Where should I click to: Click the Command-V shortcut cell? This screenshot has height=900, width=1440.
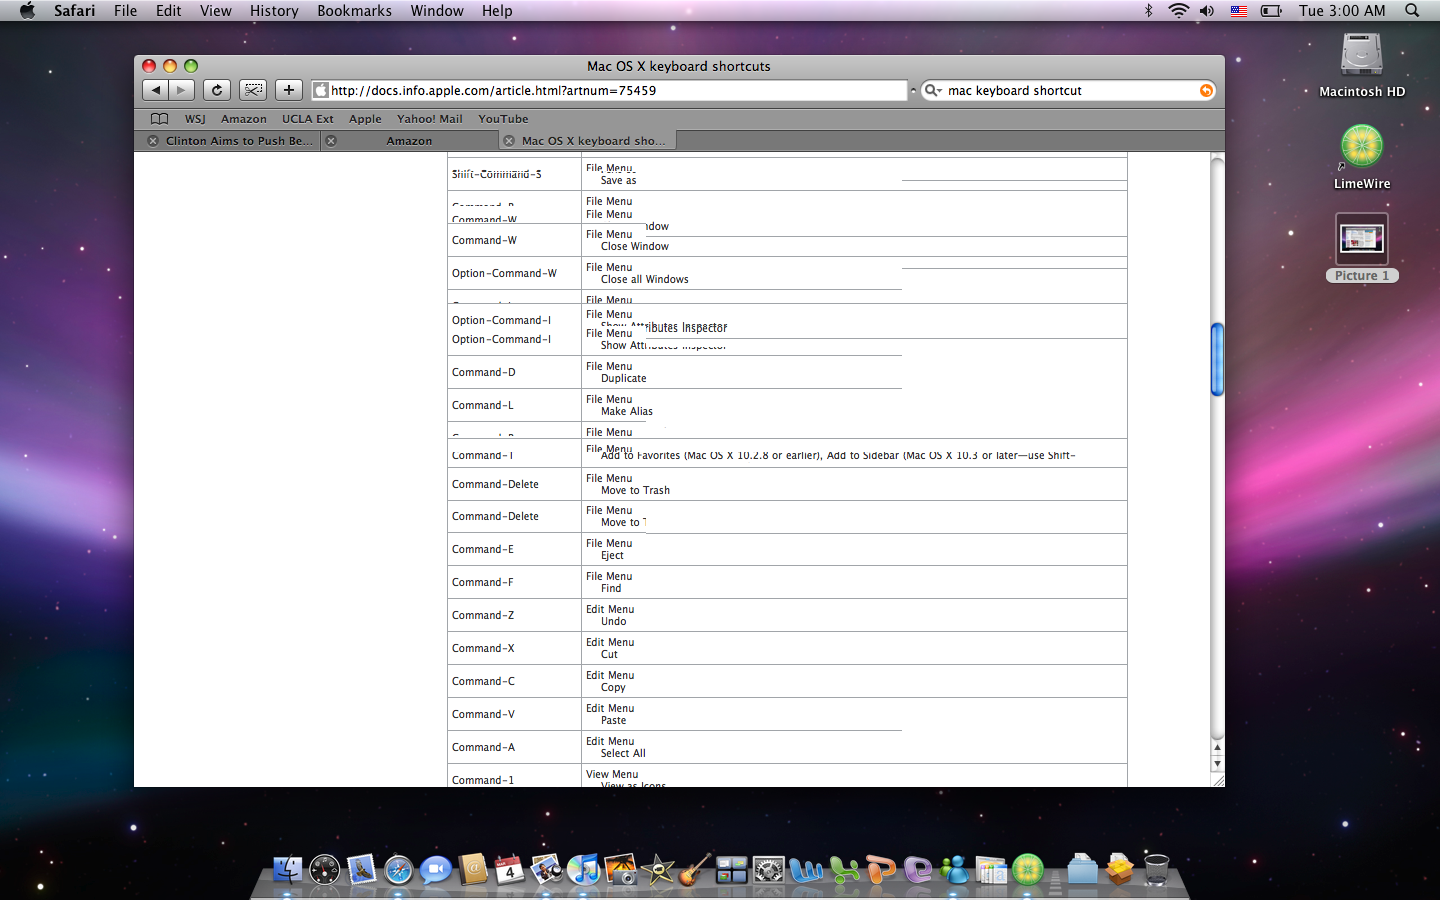coord(514,714)
